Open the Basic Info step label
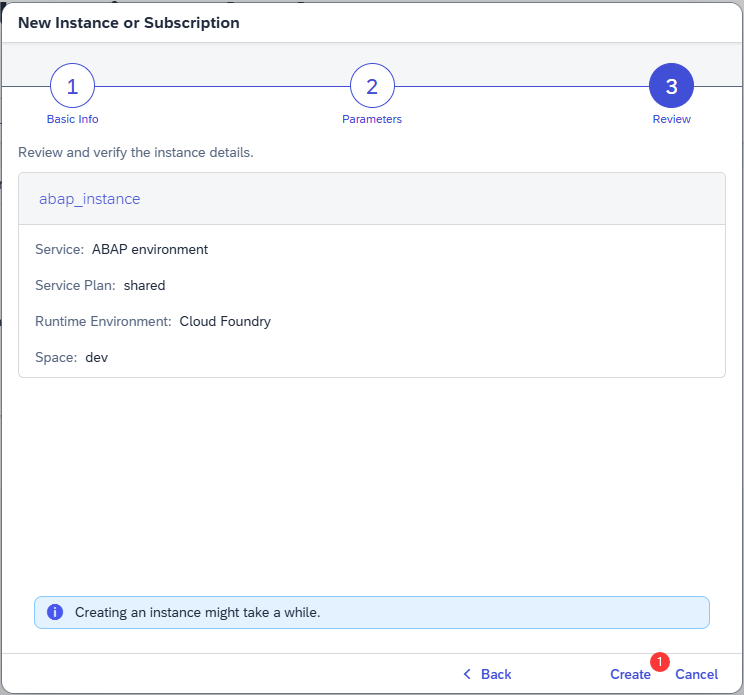Viewport: 744px width, 695px height. (x=73, y=119)
